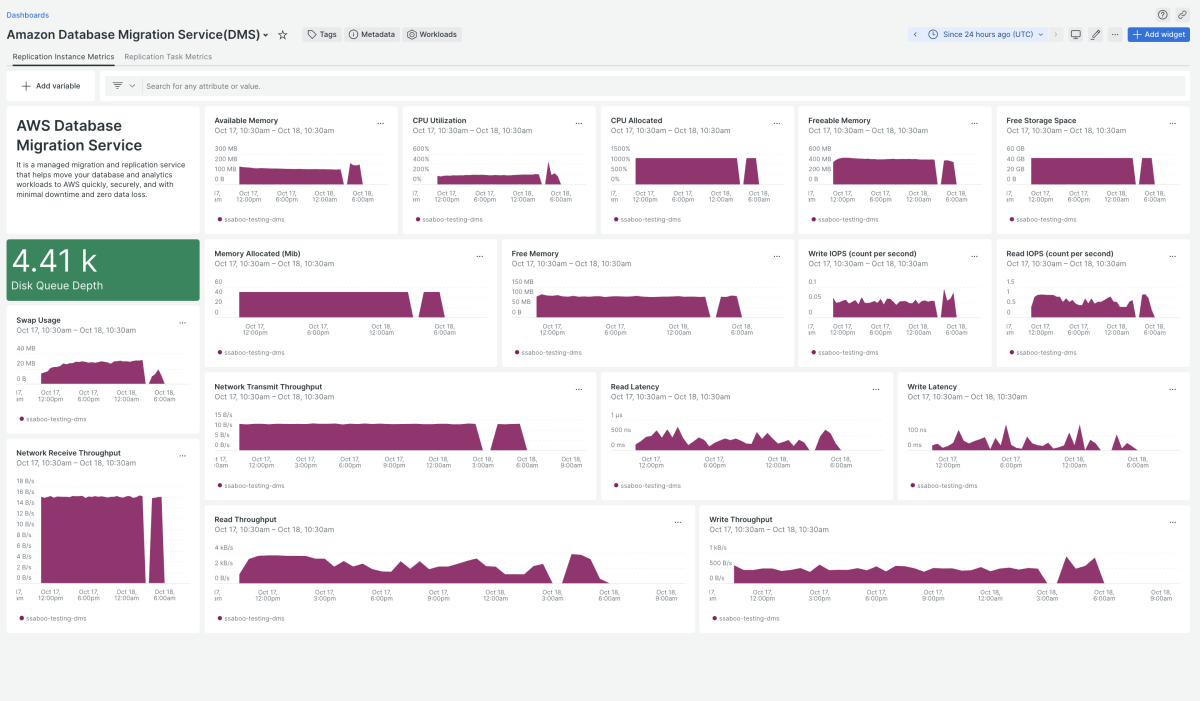Edit dashboard using the pencil icon
1200x701 pixels.
[x=1096, y=34]
